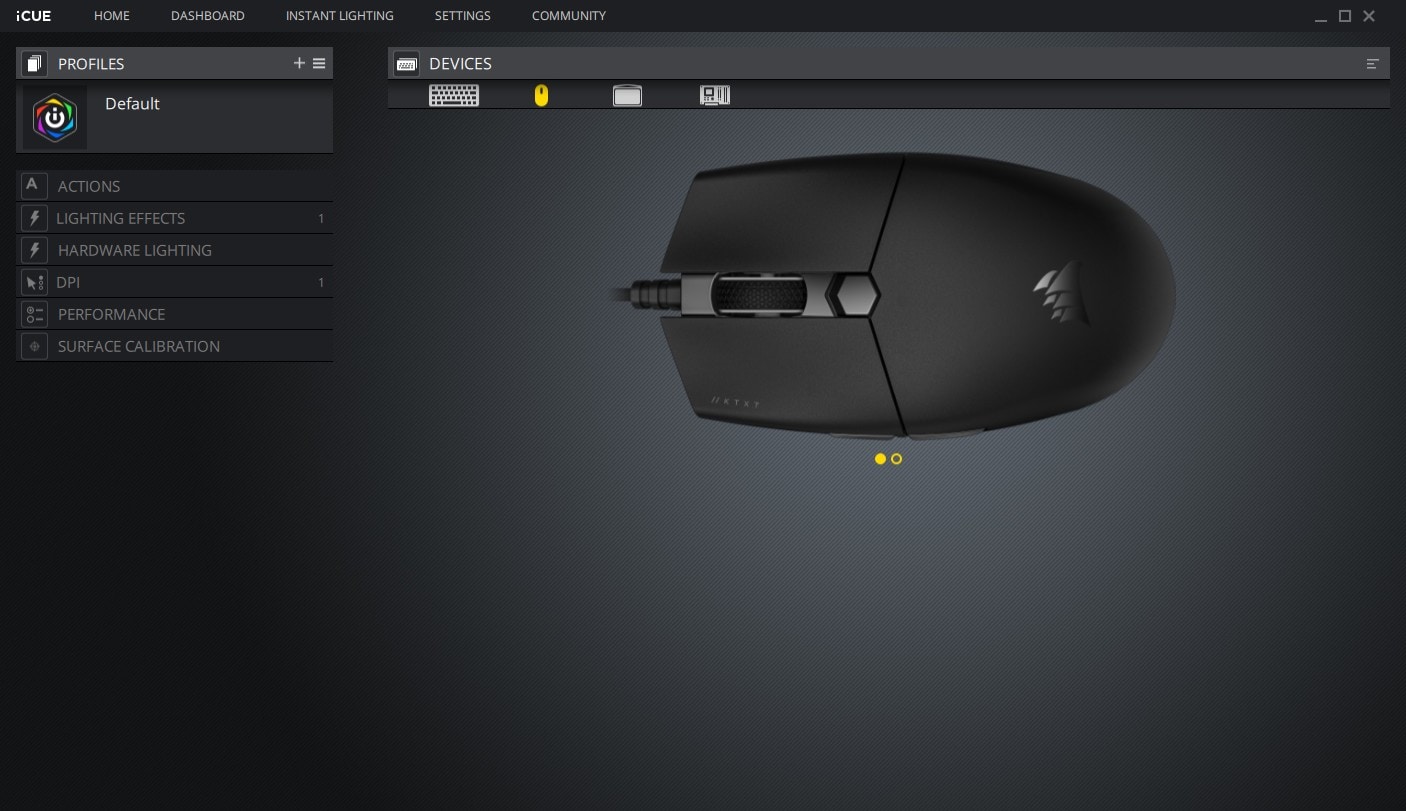Click the Devices panel header icon
Screen dimensions: 1406x811
click(406, 63)
